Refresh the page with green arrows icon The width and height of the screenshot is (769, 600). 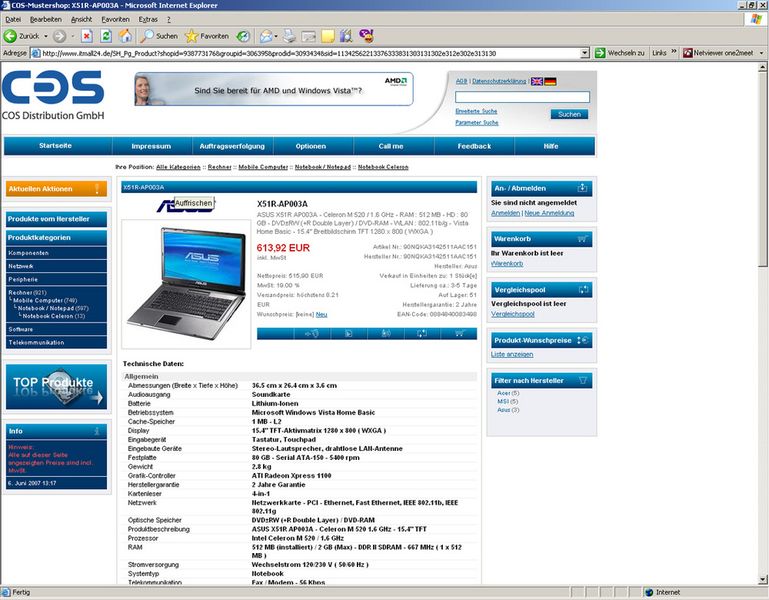point(106,36)
